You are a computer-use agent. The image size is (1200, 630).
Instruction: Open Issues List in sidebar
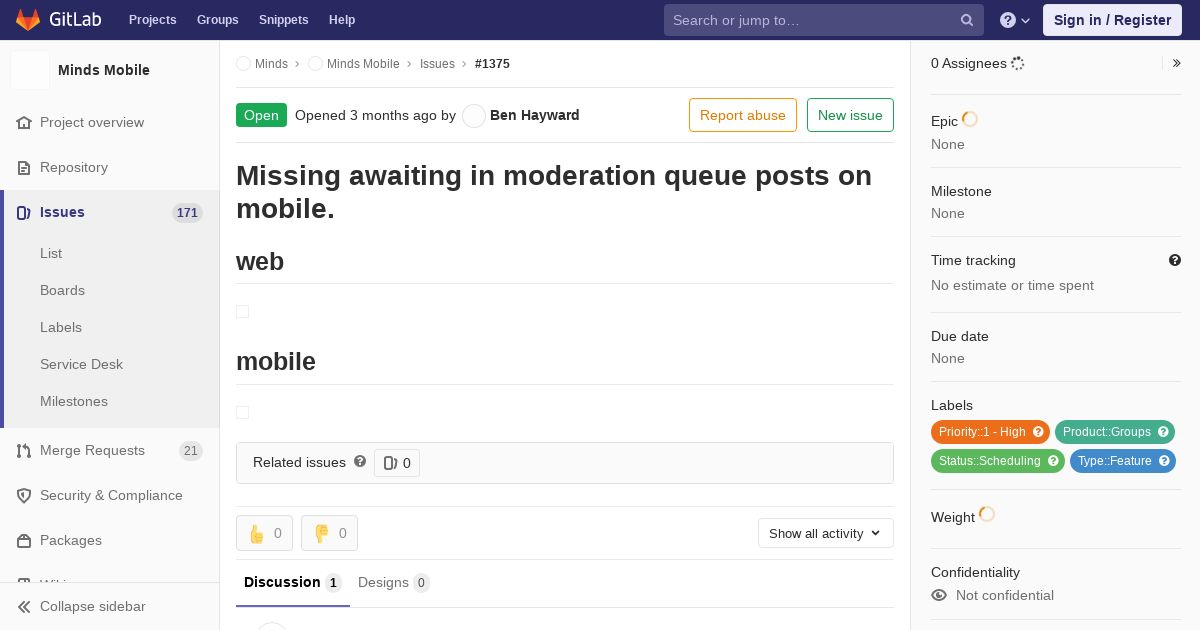(x=51, y=253)
